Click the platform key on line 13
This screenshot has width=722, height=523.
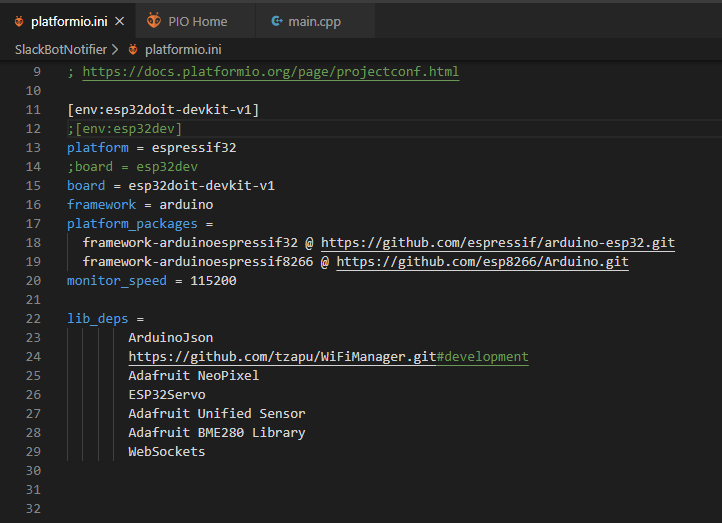click(x=98, y=148)
